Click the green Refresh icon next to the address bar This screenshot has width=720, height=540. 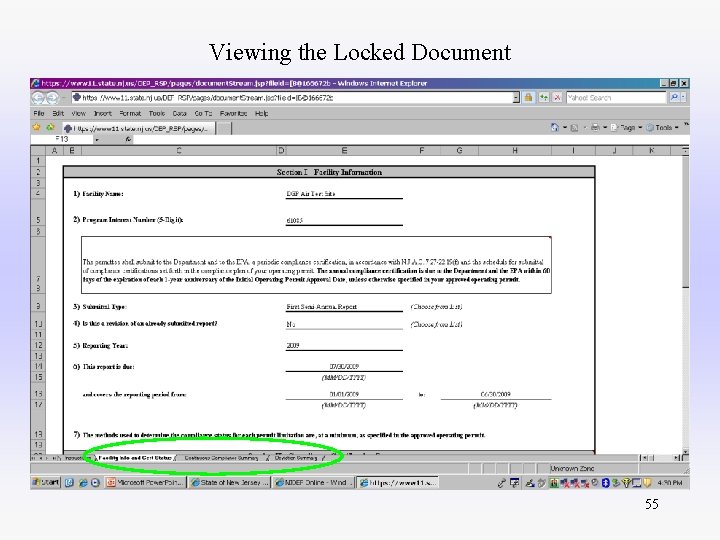pos(544,97)
